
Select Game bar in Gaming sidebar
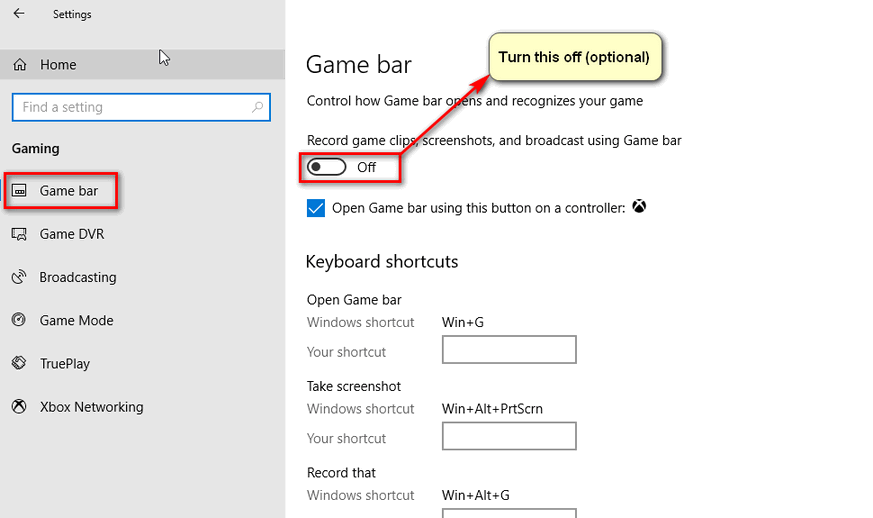(x=143, y=190)
